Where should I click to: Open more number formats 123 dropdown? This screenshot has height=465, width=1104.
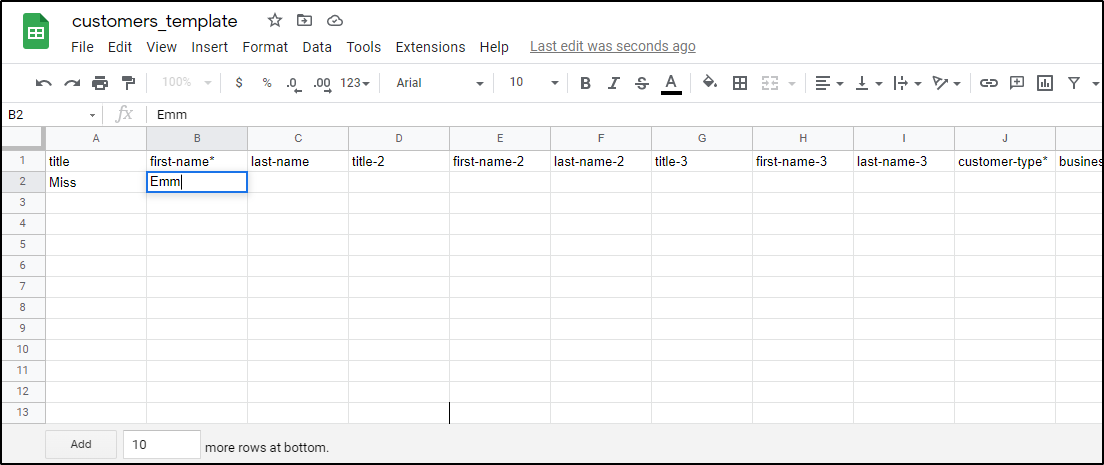pos(355,82)
